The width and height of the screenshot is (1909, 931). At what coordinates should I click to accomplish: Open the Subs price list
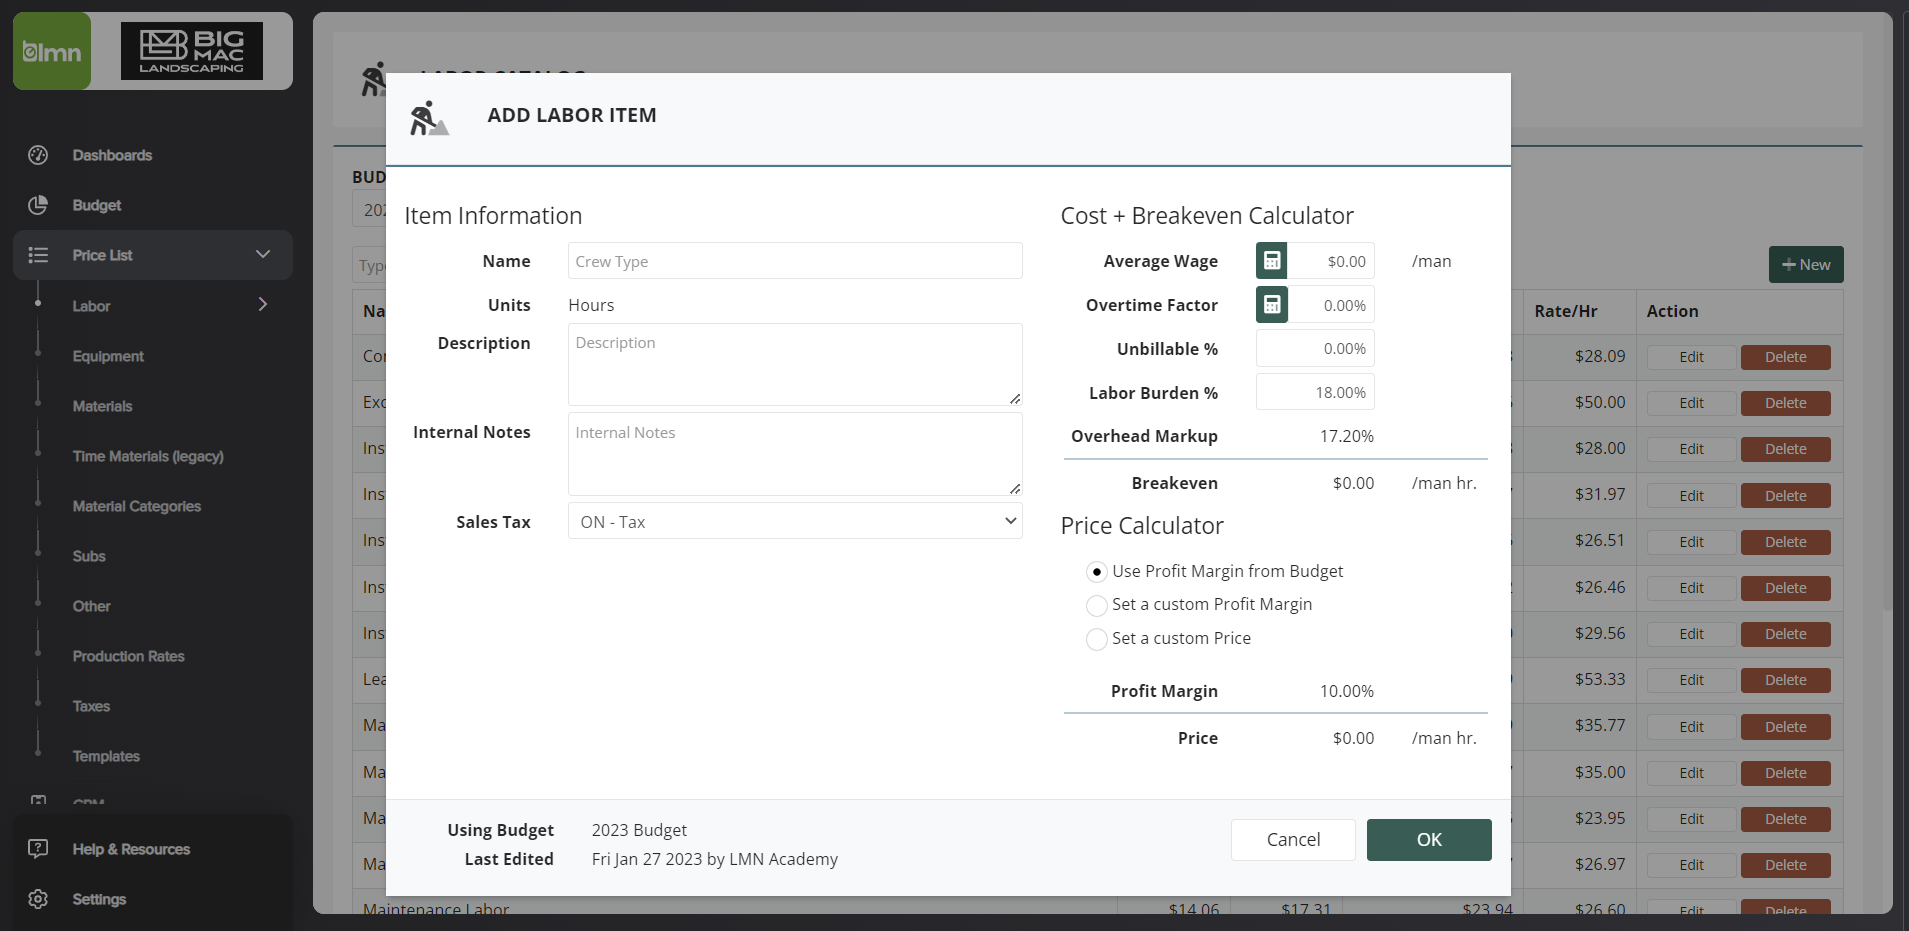(x=89, y=556)
